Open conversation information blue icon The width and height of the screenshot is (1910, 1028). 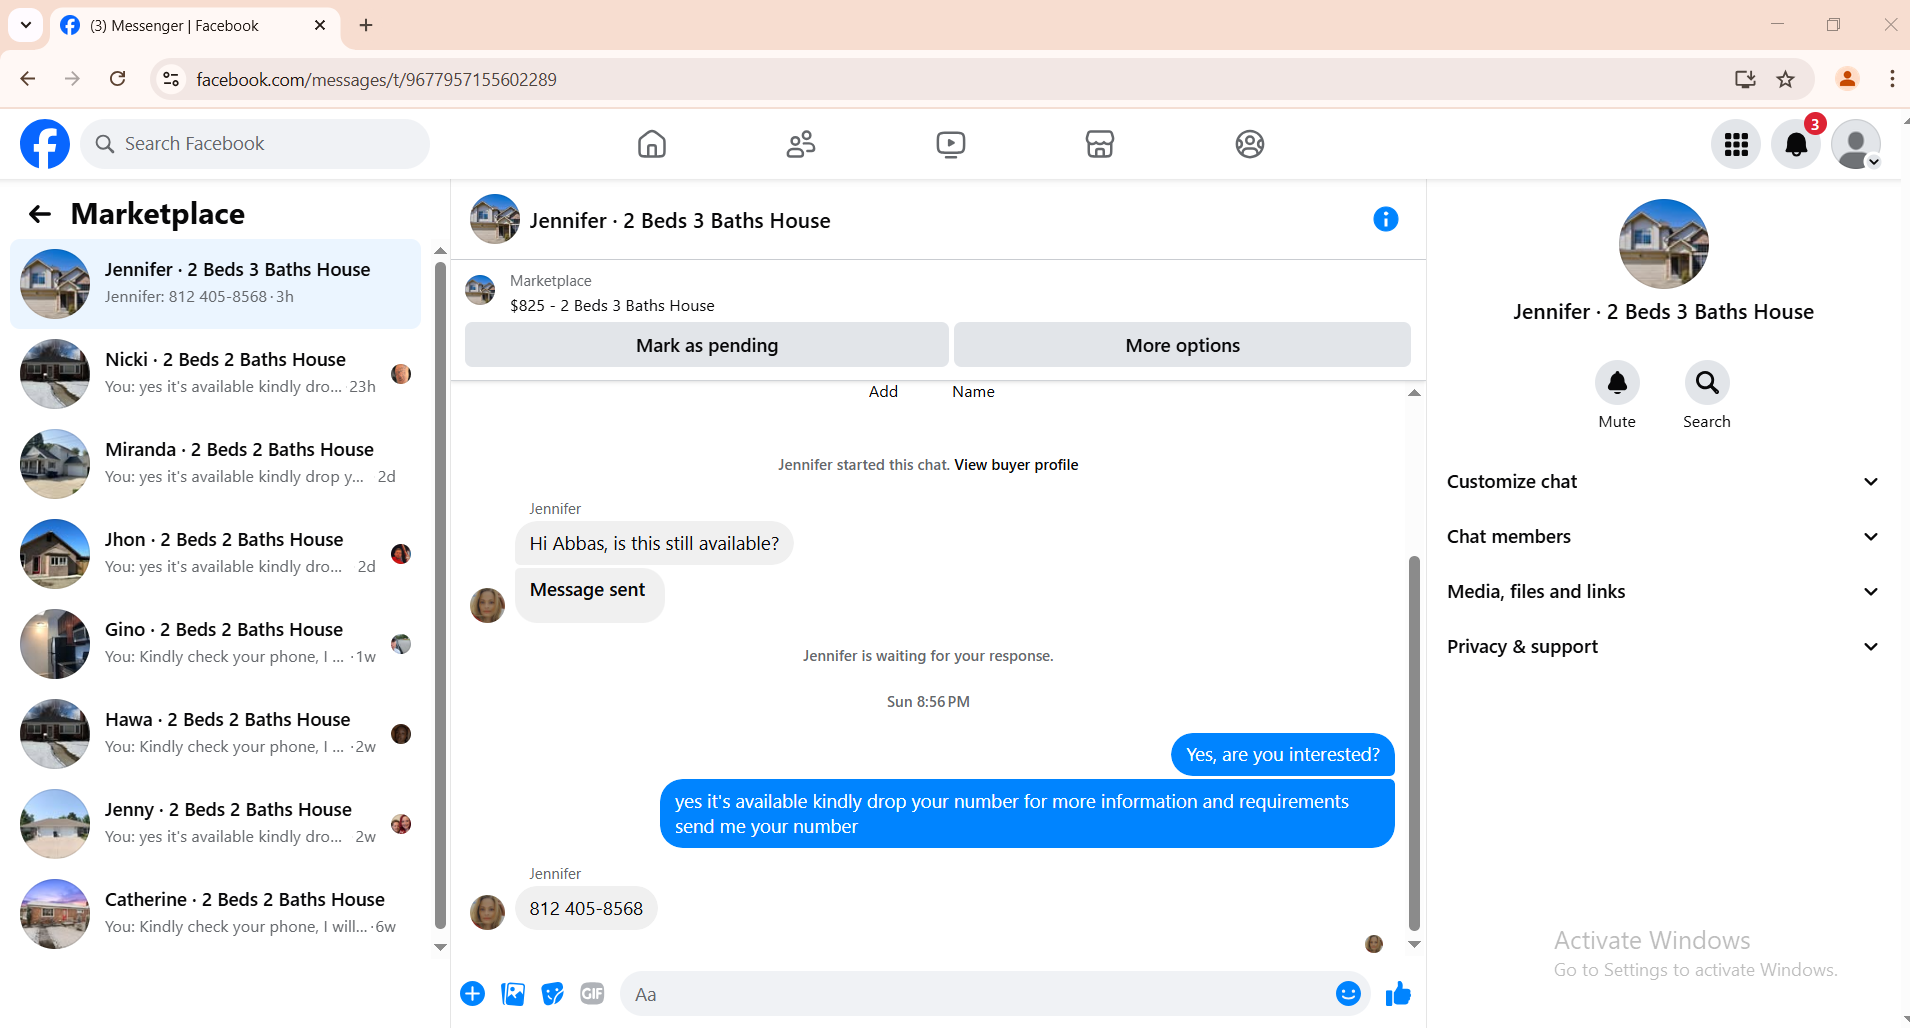[1385, 219]
